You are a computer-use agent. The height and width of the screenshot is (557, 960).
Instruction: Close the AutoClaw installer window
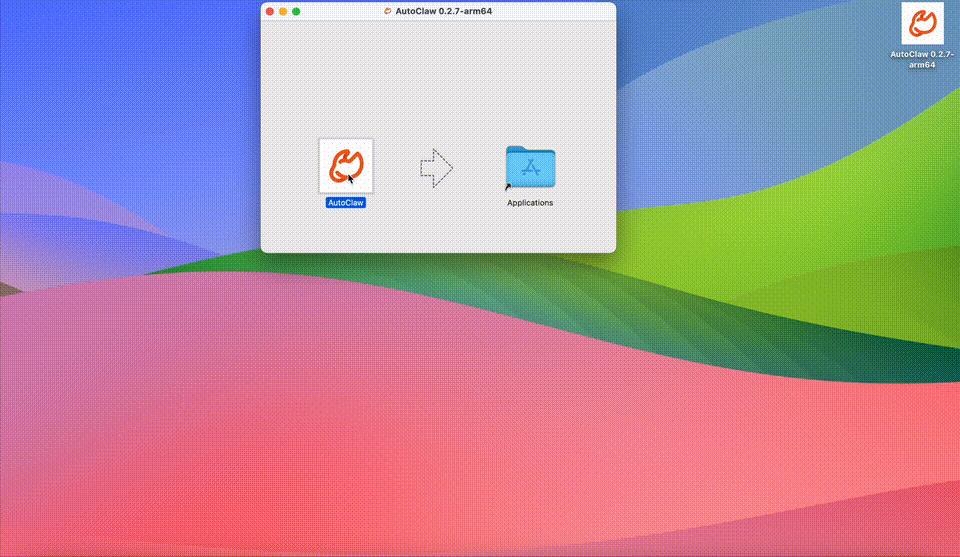[x=270, y=11]
